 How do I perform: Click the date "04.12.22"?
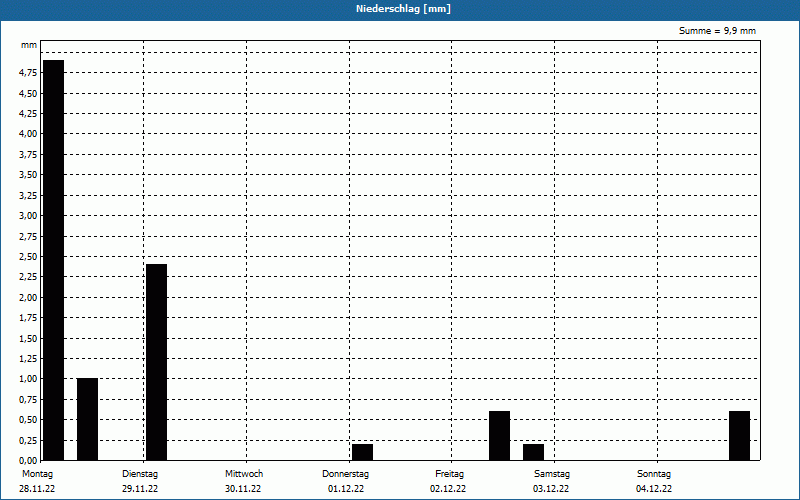coord(654,489)
